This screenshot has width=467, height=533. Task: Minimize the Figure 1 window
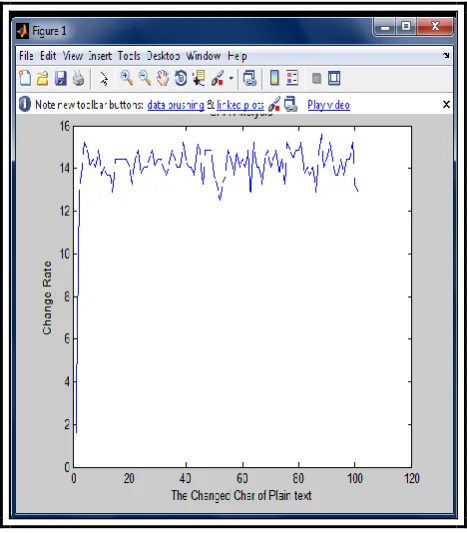385,27
